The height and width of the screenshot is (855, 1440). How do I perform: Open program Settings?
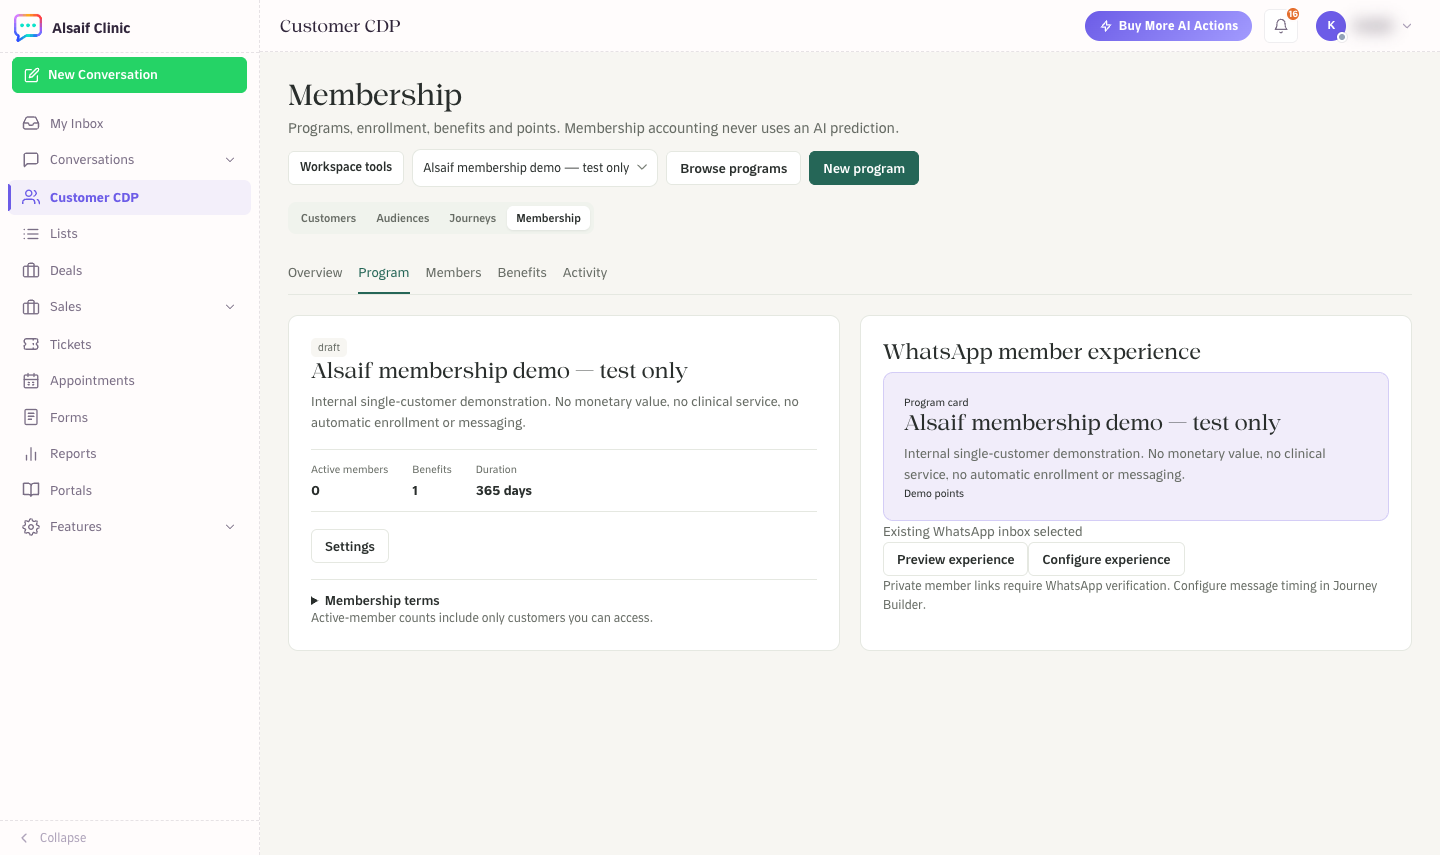(x=350, y=547)
